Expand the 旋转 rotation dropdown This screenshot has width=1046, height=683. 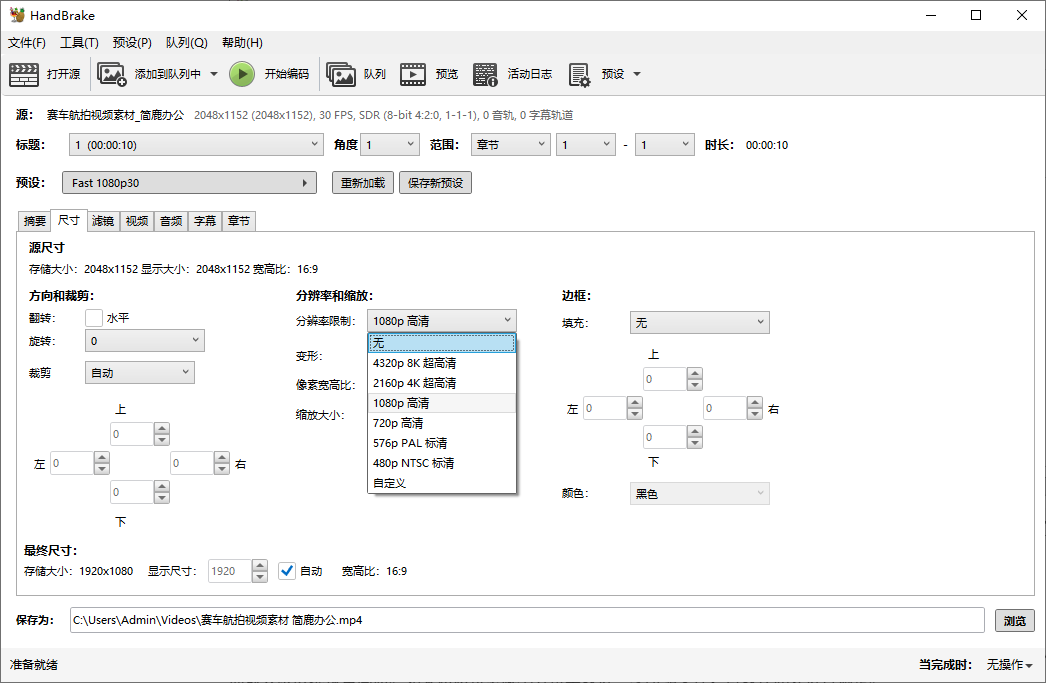tap(145, 341)
